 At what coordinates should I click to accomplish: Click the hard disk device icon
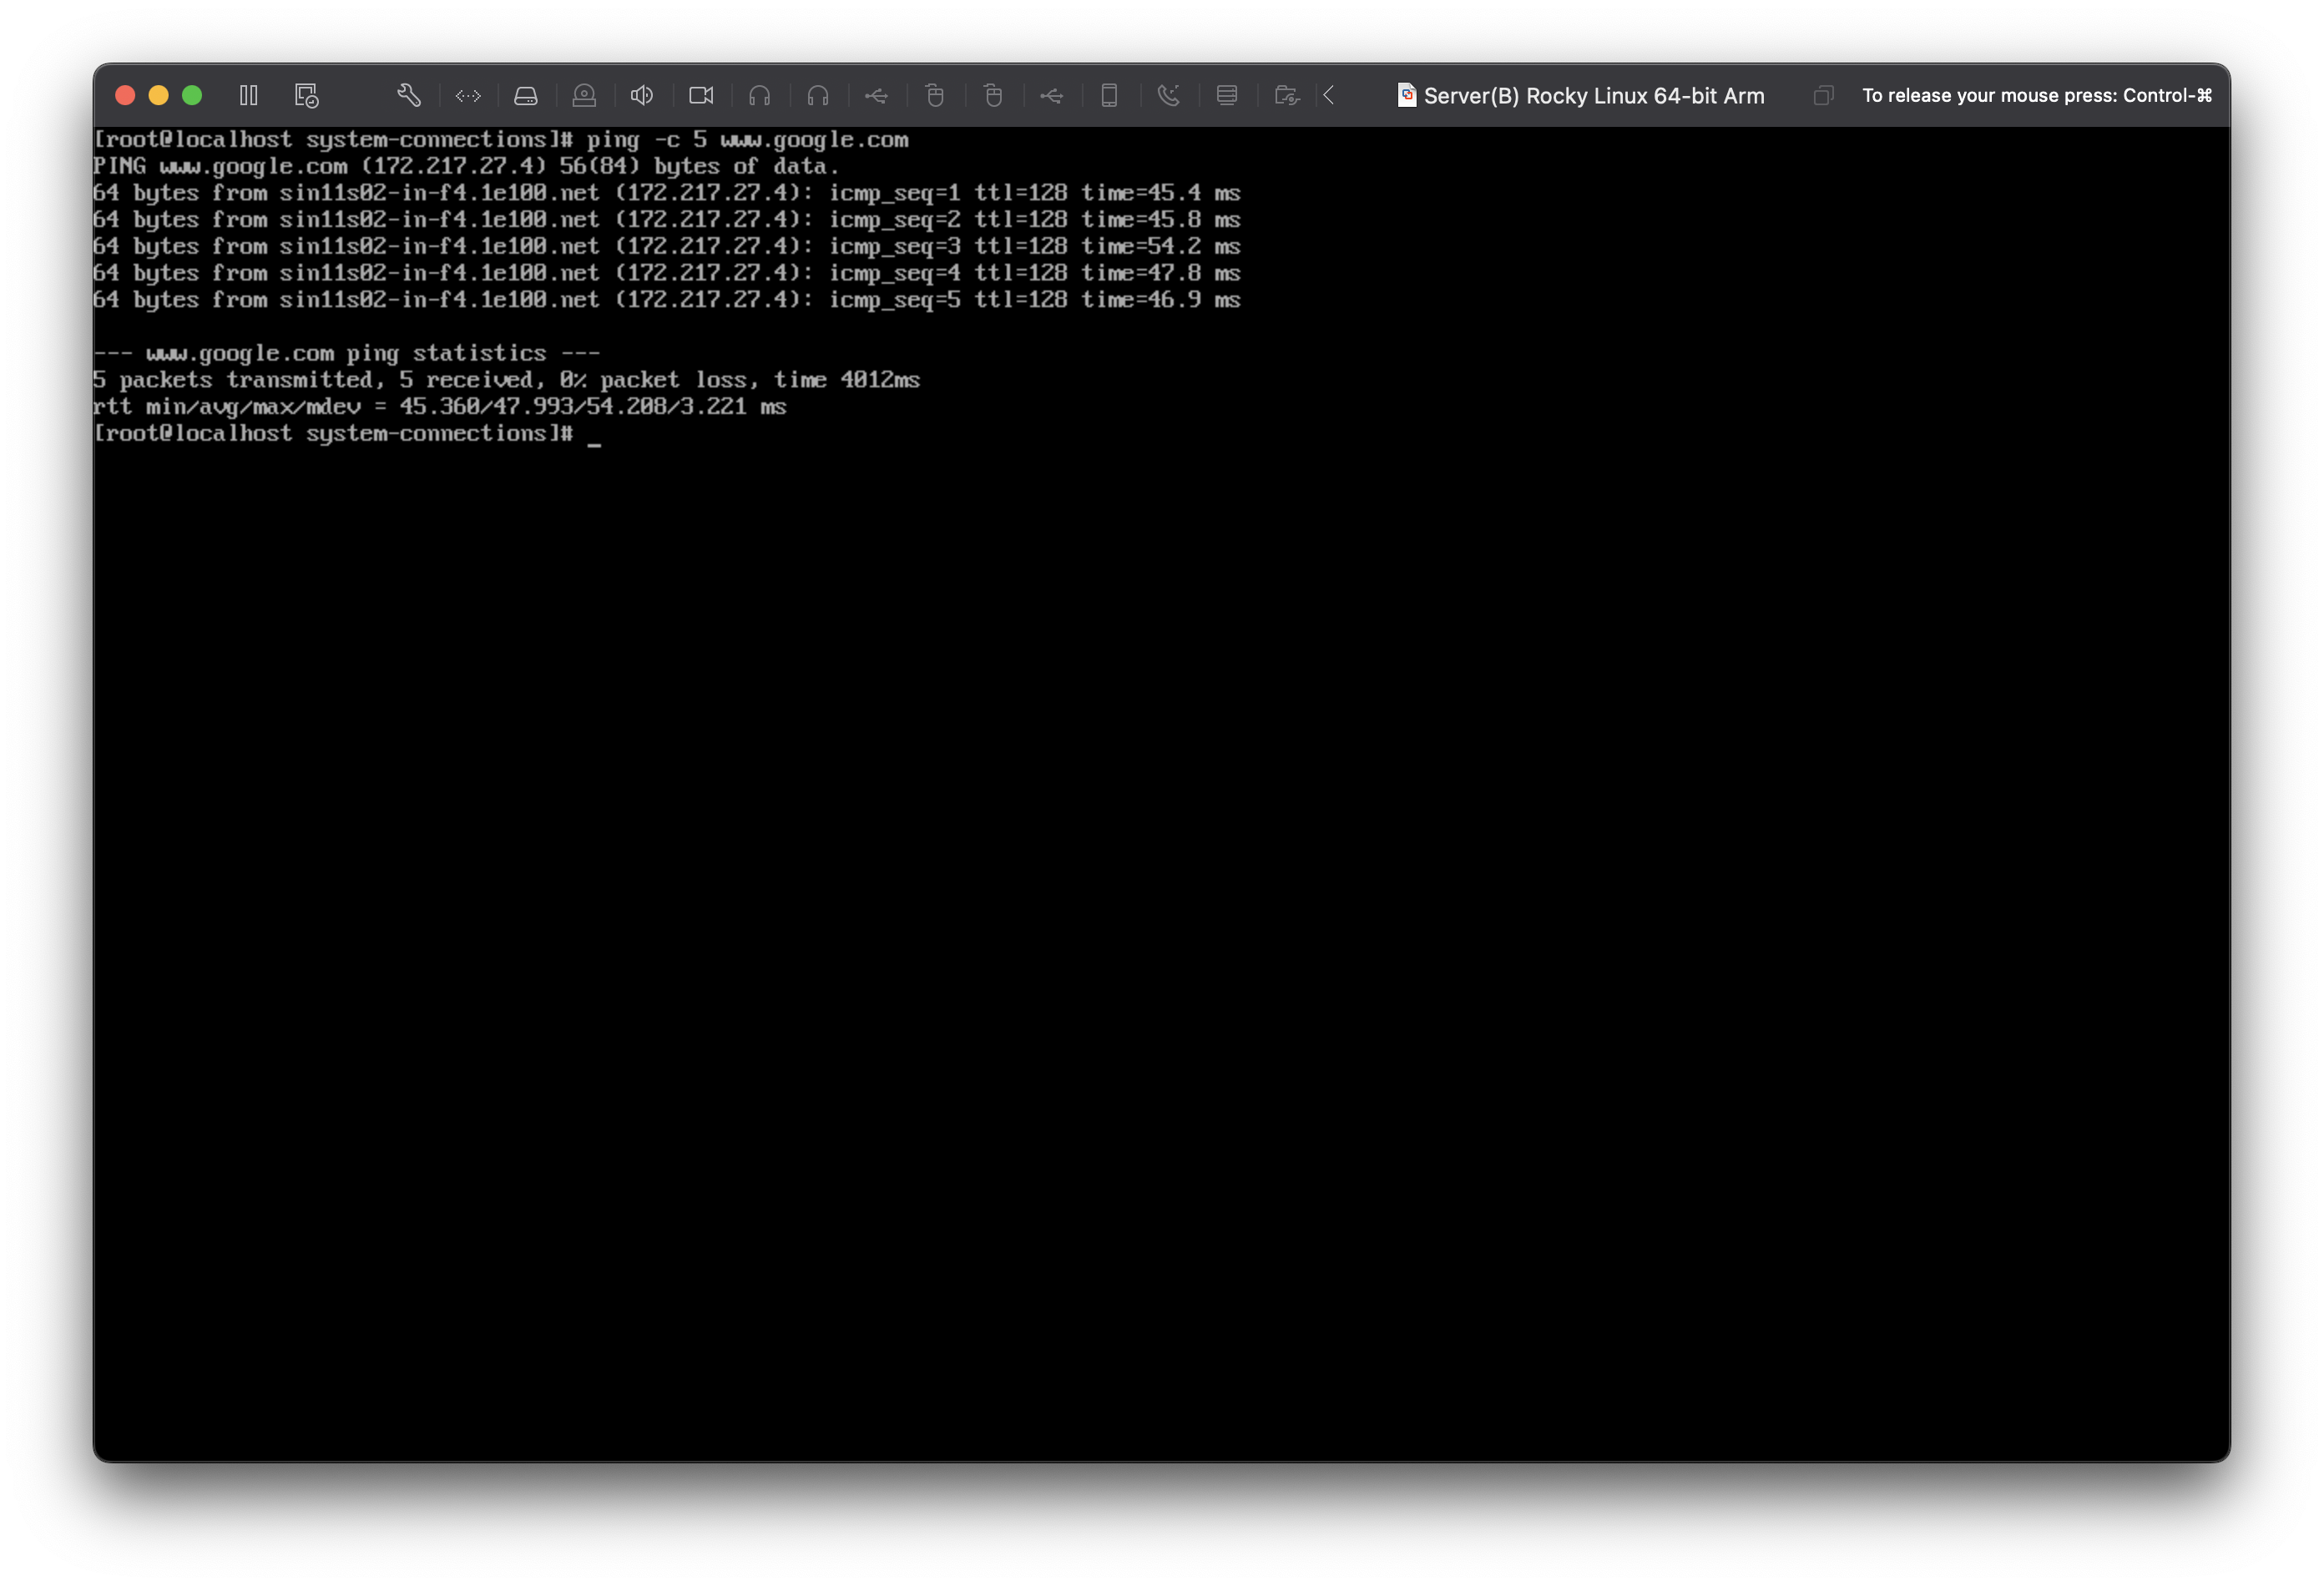(526, 95)
